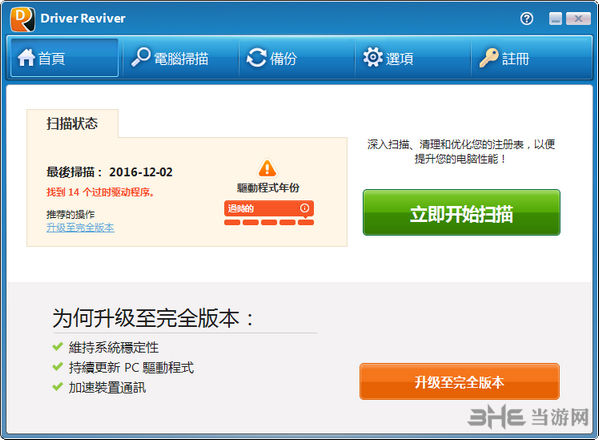Viewport: 599px width, 440px height.
Task: Click the orange warning triangle icon
Action: 267,168
